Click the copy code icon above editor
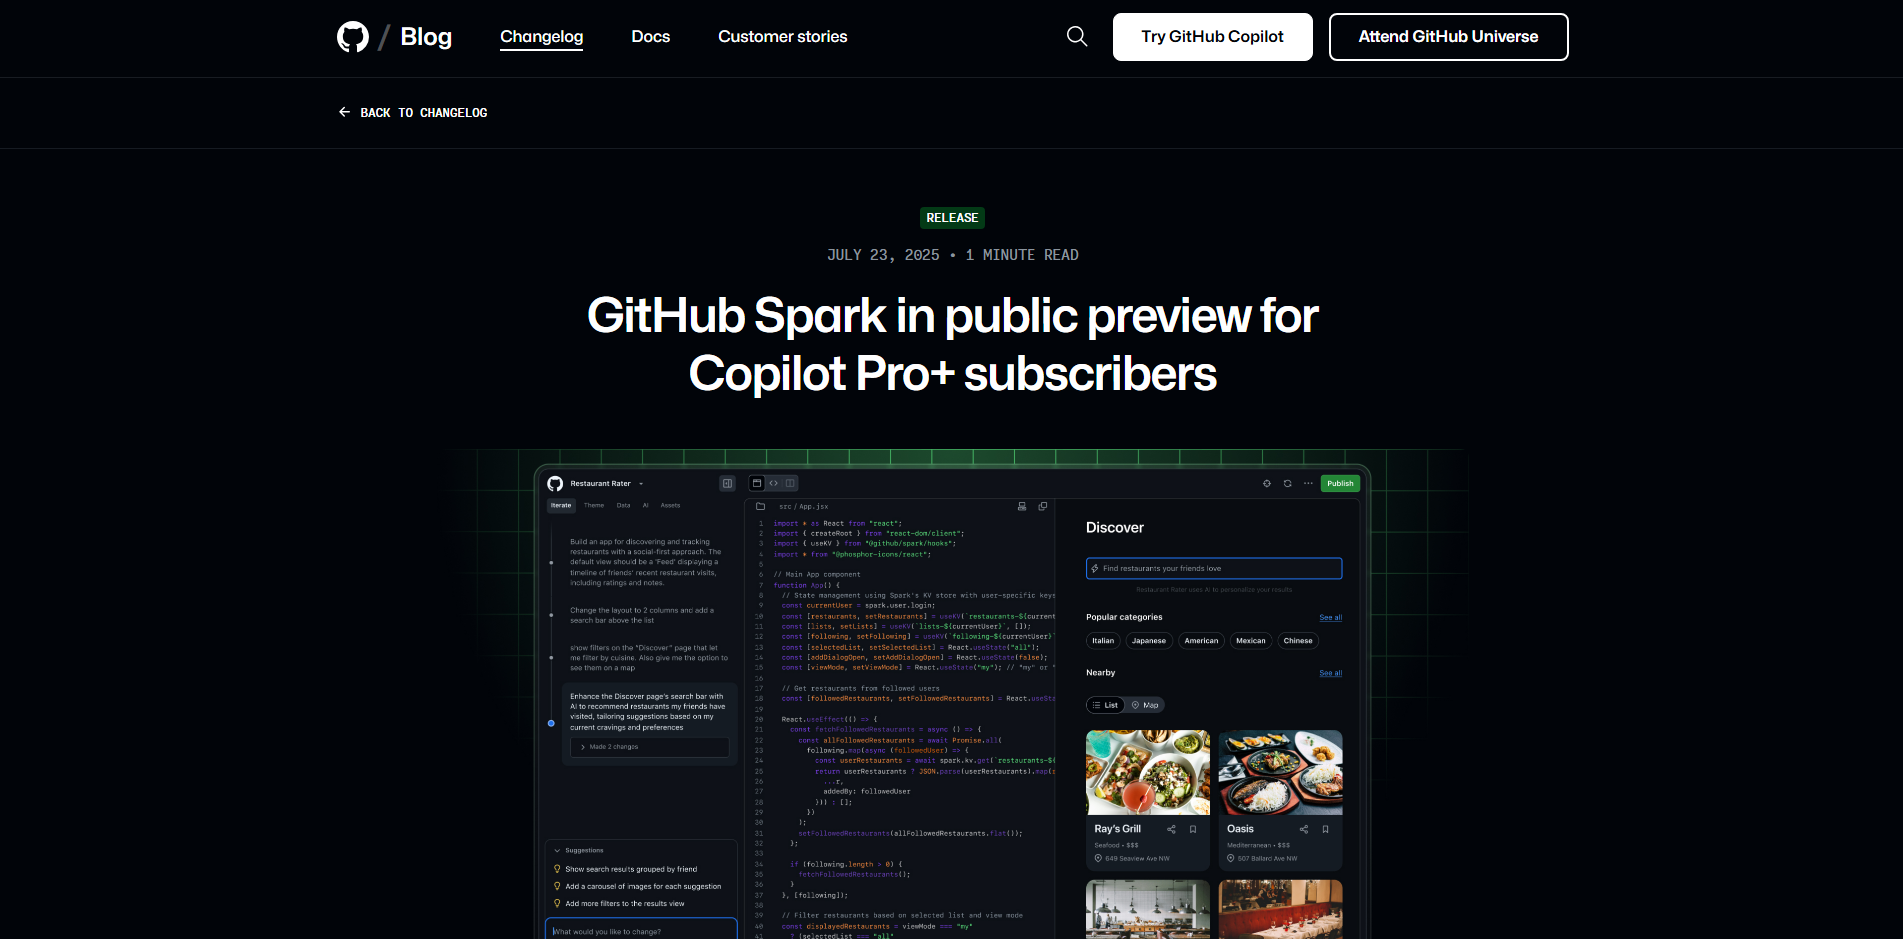Image resolution: width=1903 pixels, height=939 pixels. pyautogui.click(x=1043, y=507)
